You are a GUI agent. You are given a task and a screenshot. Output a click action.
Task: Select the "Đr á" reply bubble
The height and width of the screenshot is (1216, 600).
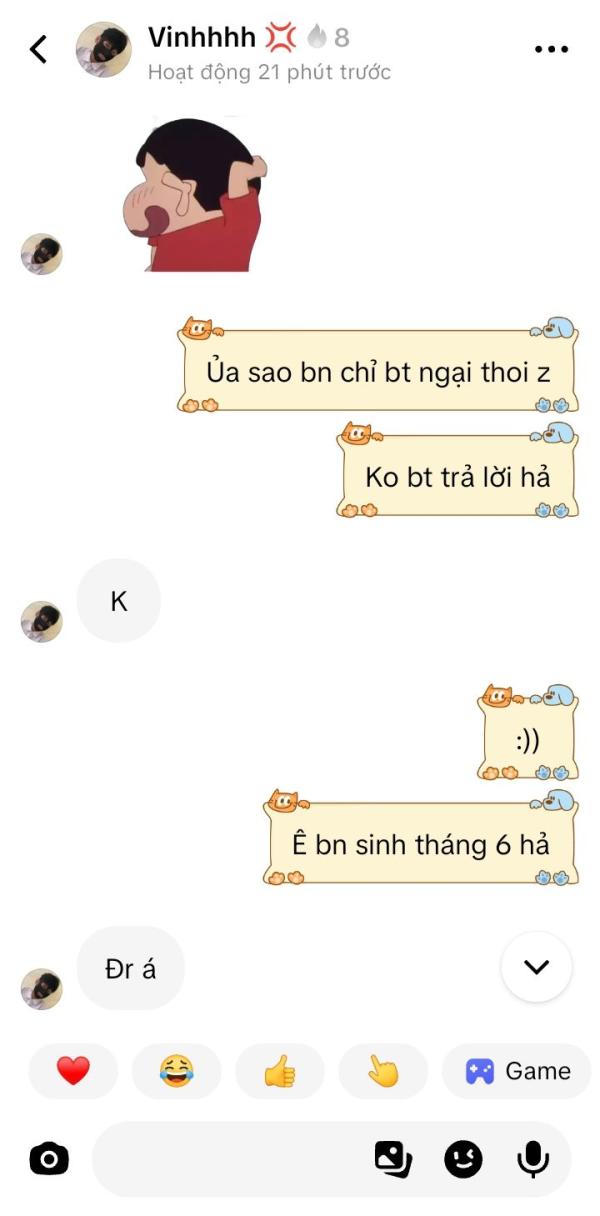coord(131,968)
